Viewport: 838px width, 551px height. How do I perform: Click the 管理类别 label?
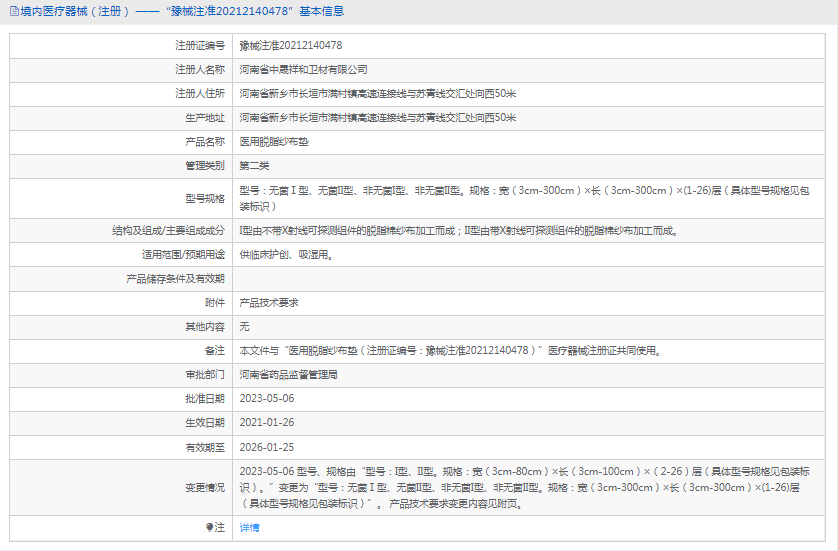click(205, 166)
